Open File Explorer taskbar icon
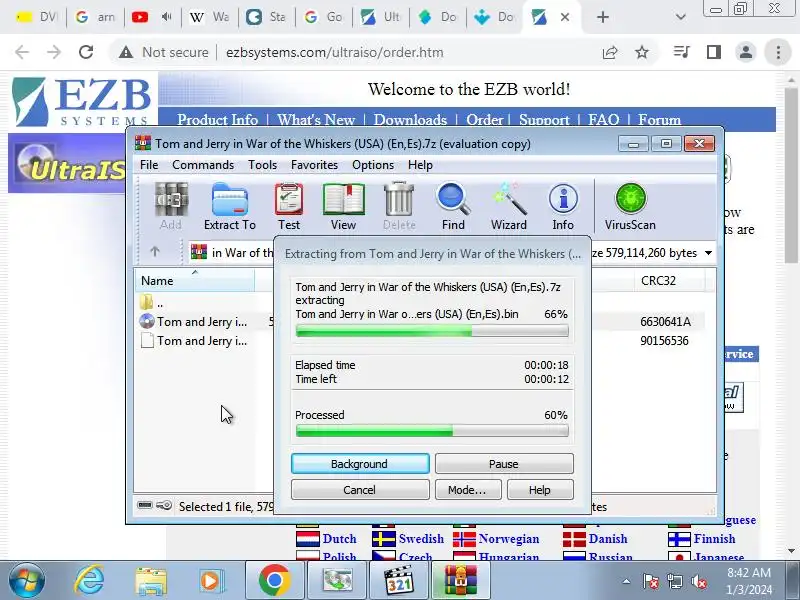The width and height of the screenshot is (800, 600). tap(151, 581)
